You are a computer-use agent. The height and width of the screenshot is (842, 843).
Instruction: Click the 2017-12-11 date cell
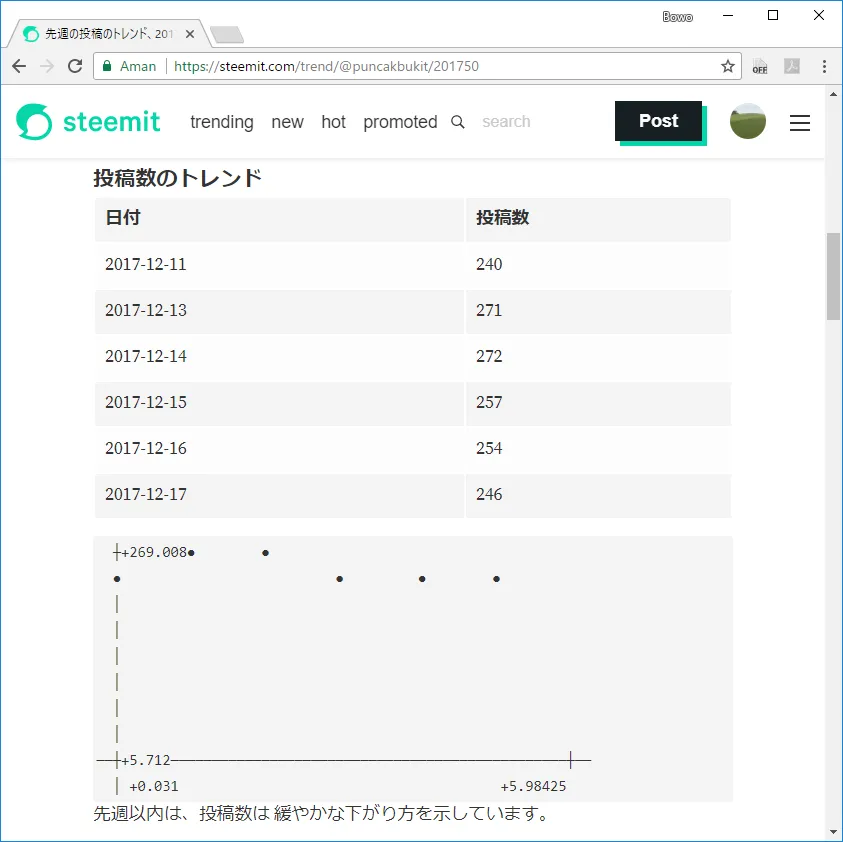pos(280,265)
